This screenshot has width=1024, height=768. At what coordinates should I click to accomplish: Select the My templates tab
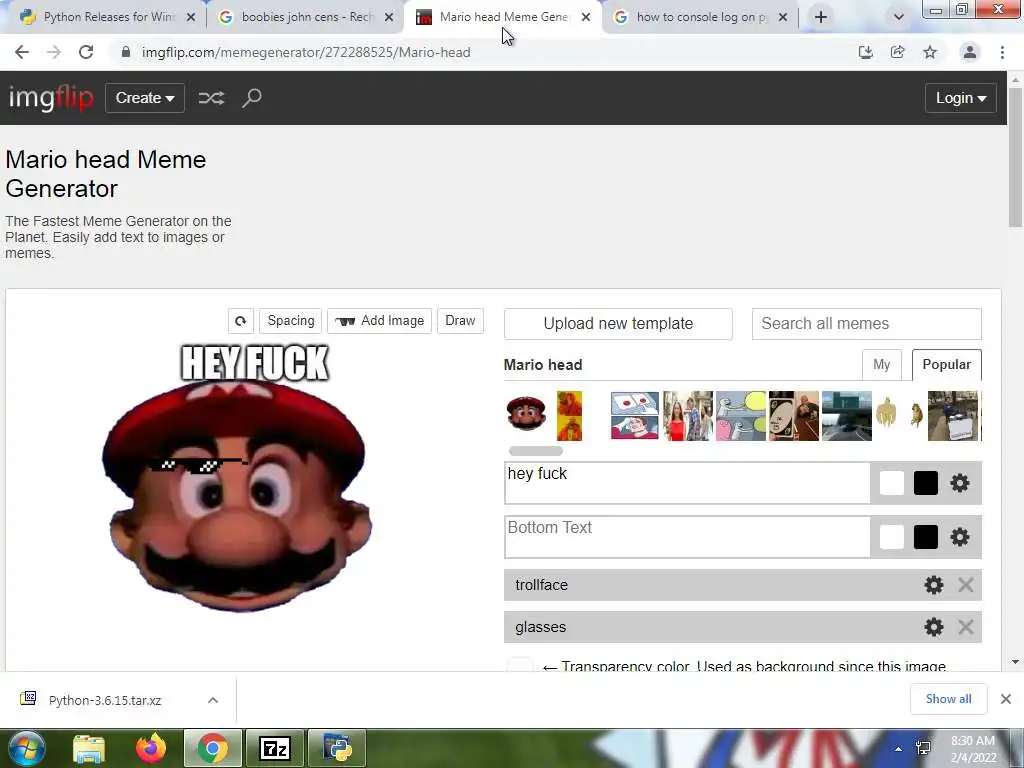(x=882, y=364)
